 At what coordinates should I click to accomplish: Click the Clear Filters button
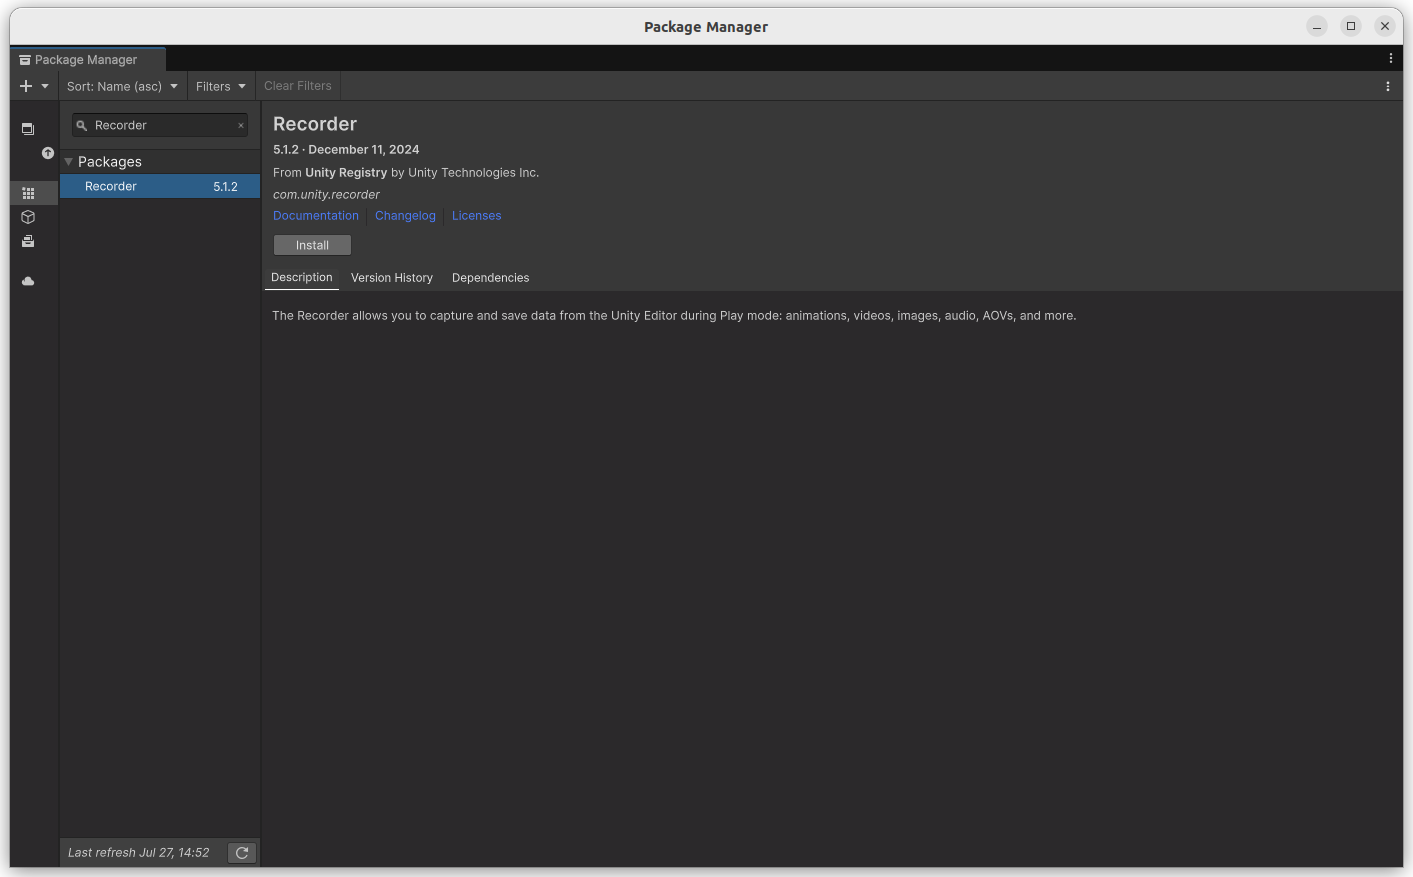coord(298,86)
